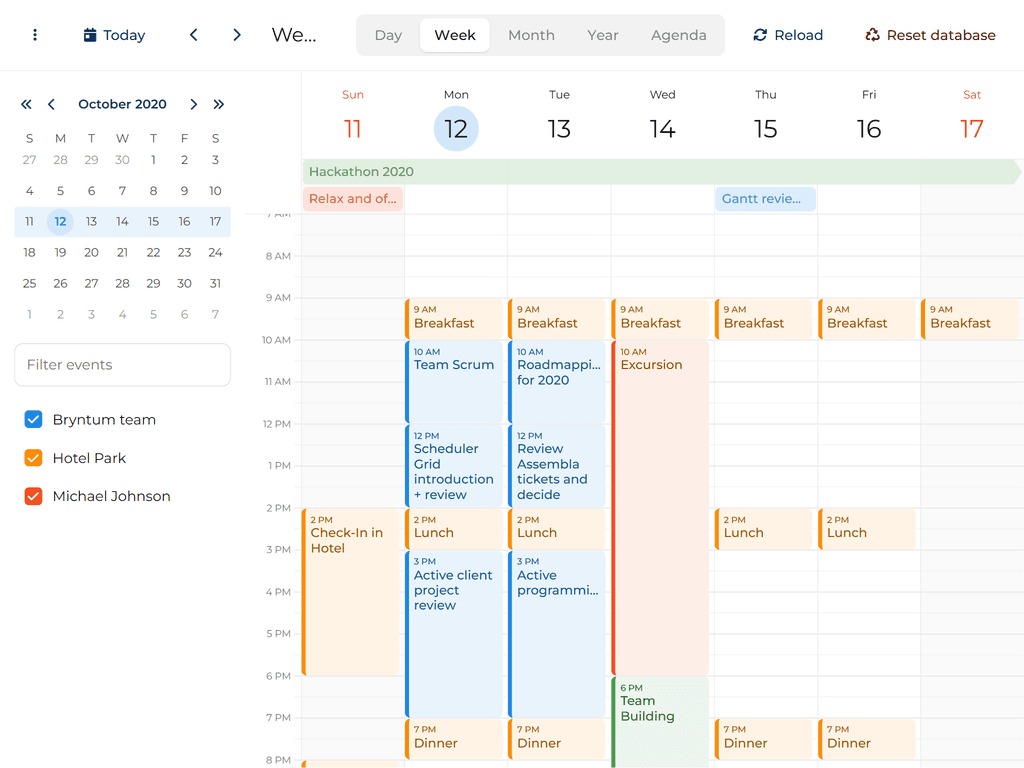Go to previous week using toolbar arrow
Image resolution: width=1024 pixels, height=768 pixels.
coord(194,35)
